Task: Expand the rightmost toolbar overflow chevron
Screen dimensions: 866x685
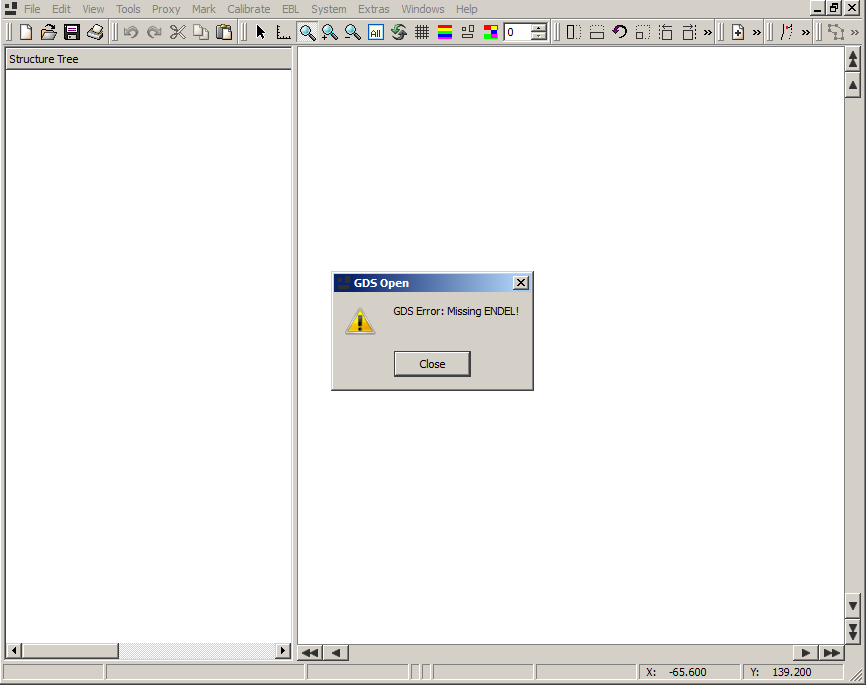Action: [853, 32]
